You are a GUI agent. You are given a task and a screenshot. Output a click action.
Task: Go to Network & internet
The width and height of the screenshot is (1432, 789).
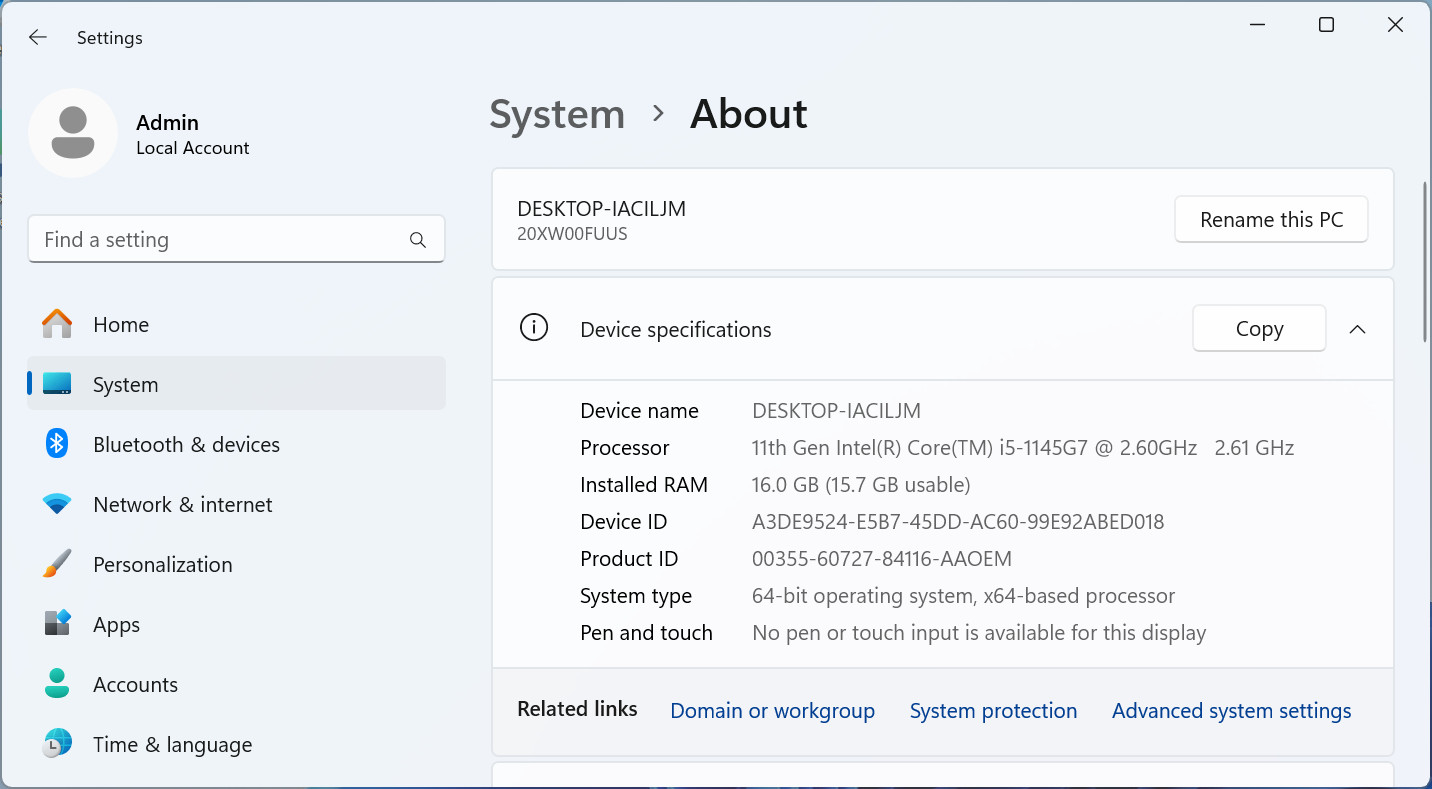pyautogui.click(x=237, y=504)
